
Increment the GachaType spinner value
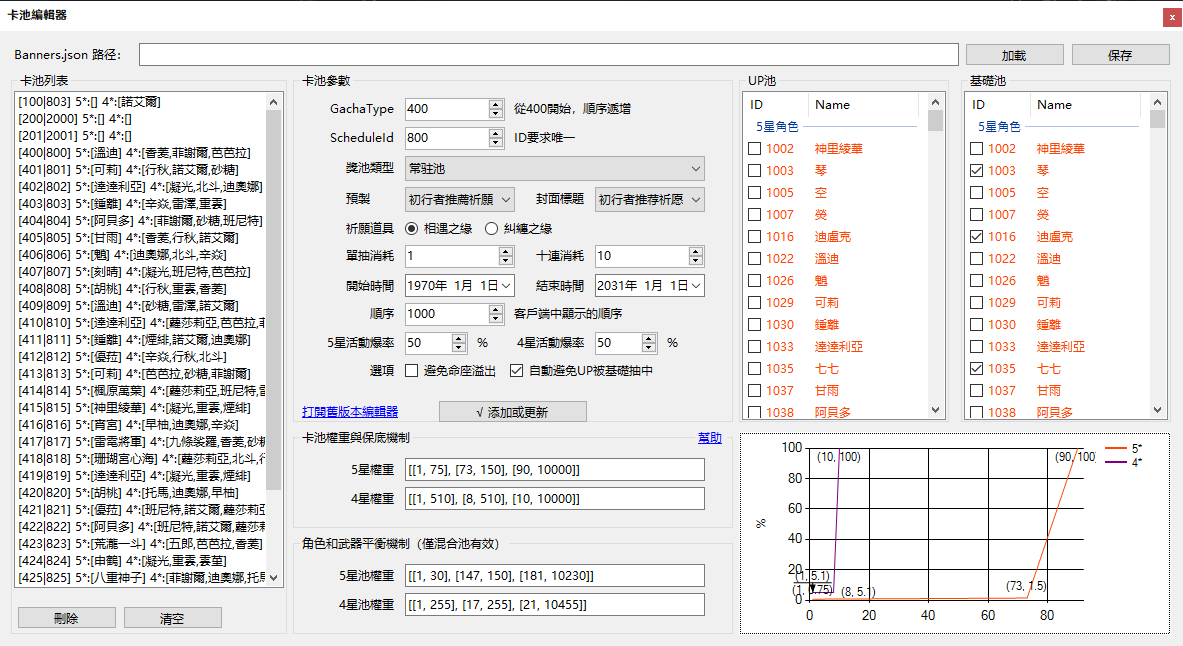(x=496, y=104)
